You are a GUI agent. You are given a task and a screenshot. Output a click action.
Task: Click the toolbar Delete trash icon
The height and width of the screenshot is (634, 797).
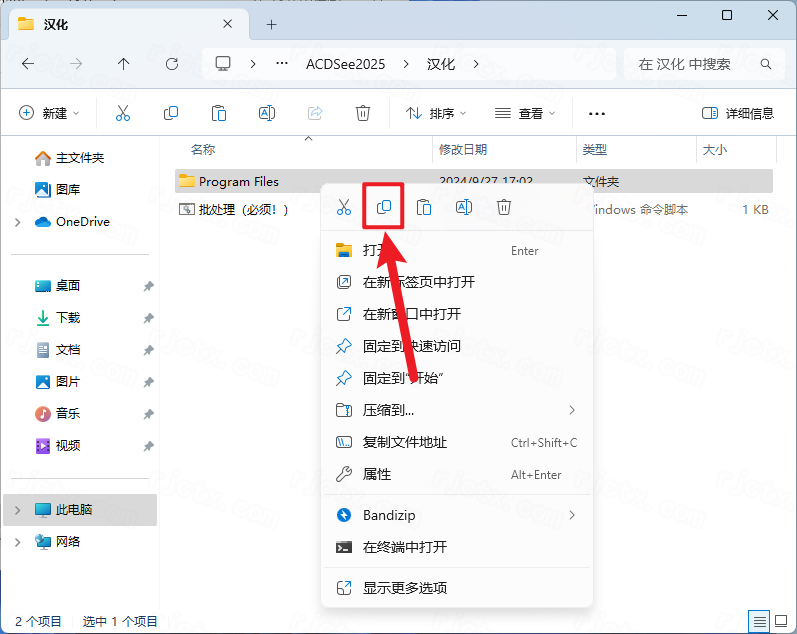(363, 113)
